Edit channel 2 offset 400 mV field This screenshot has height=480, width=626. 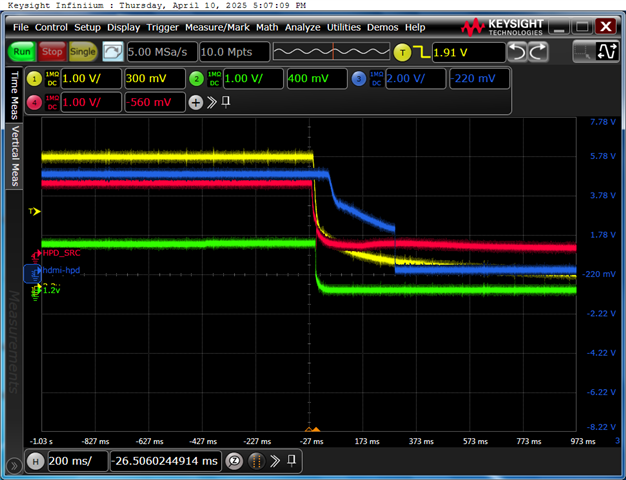[317, 78]
